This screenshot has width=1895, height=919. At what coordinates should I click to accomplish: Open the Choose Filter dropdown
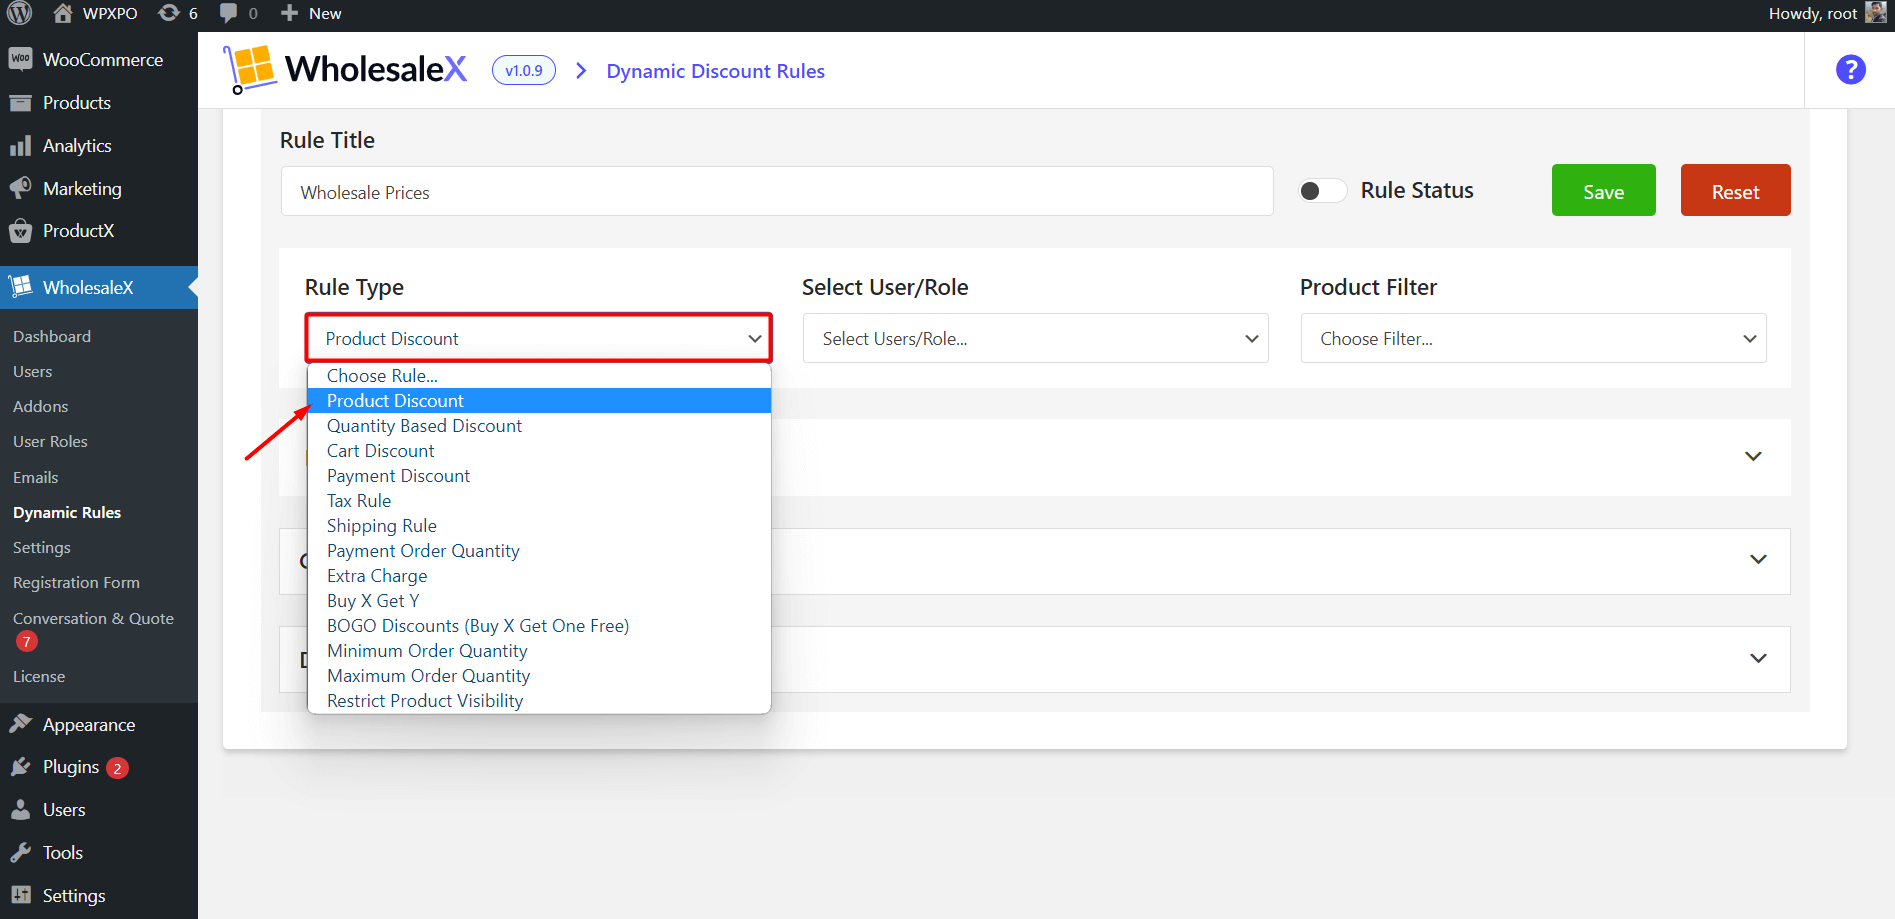(x=1533, y=339)
